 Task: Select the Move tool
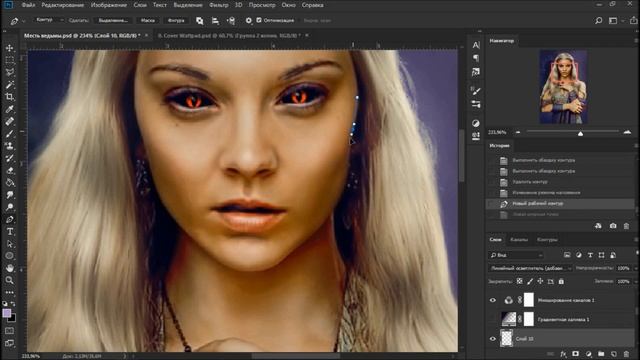pyautogui.click(x=9, y=48)
